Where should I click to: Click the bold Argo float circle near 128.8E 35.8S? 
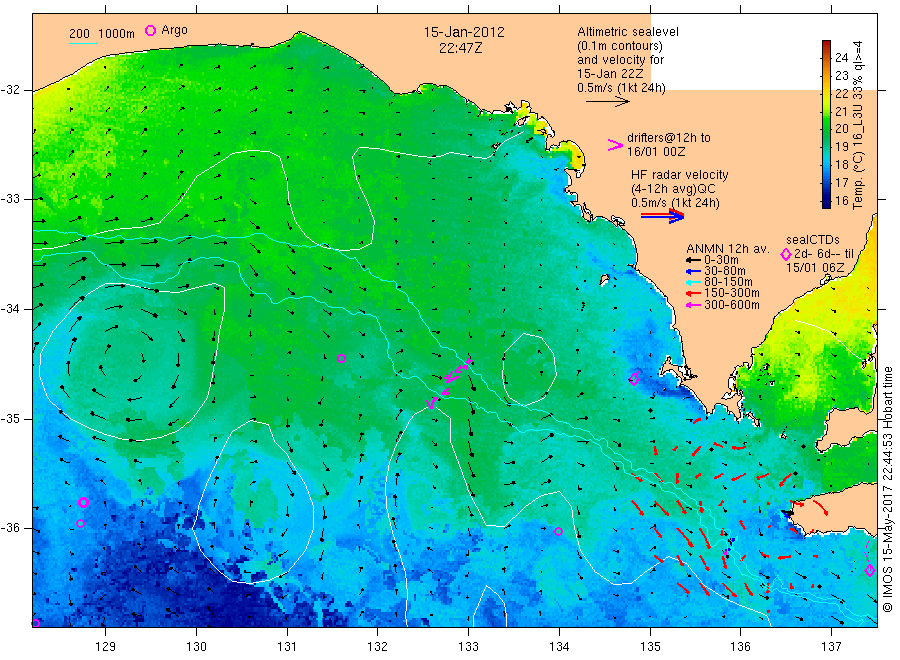83,503
